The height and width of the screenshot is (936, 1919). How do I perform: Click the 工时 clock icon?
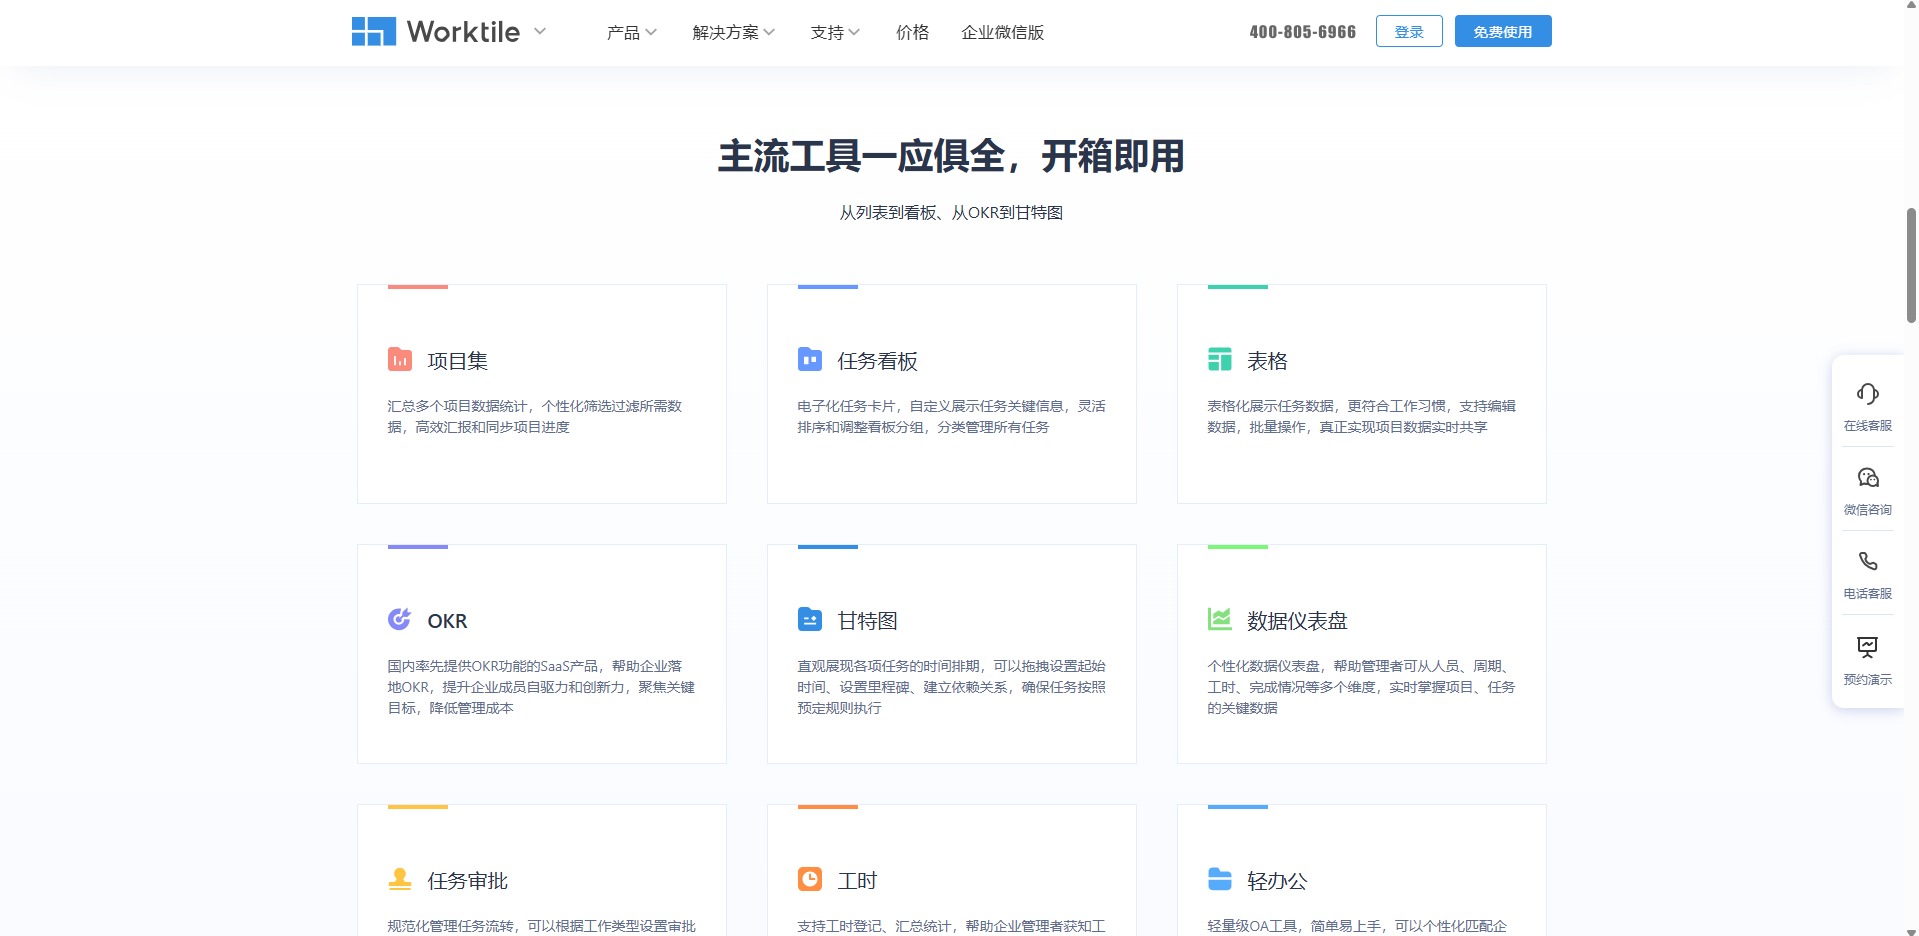click(810, 879)
